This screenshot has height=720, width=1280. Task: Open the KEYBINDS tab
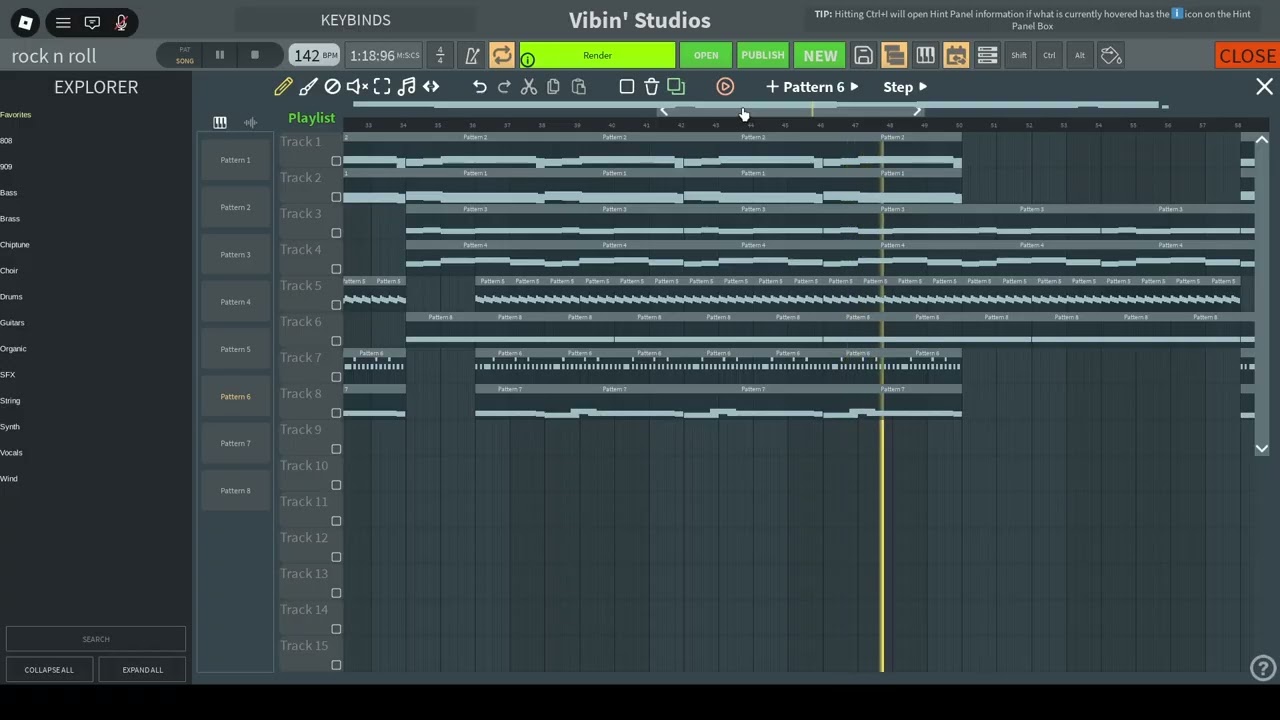point(355,20)
